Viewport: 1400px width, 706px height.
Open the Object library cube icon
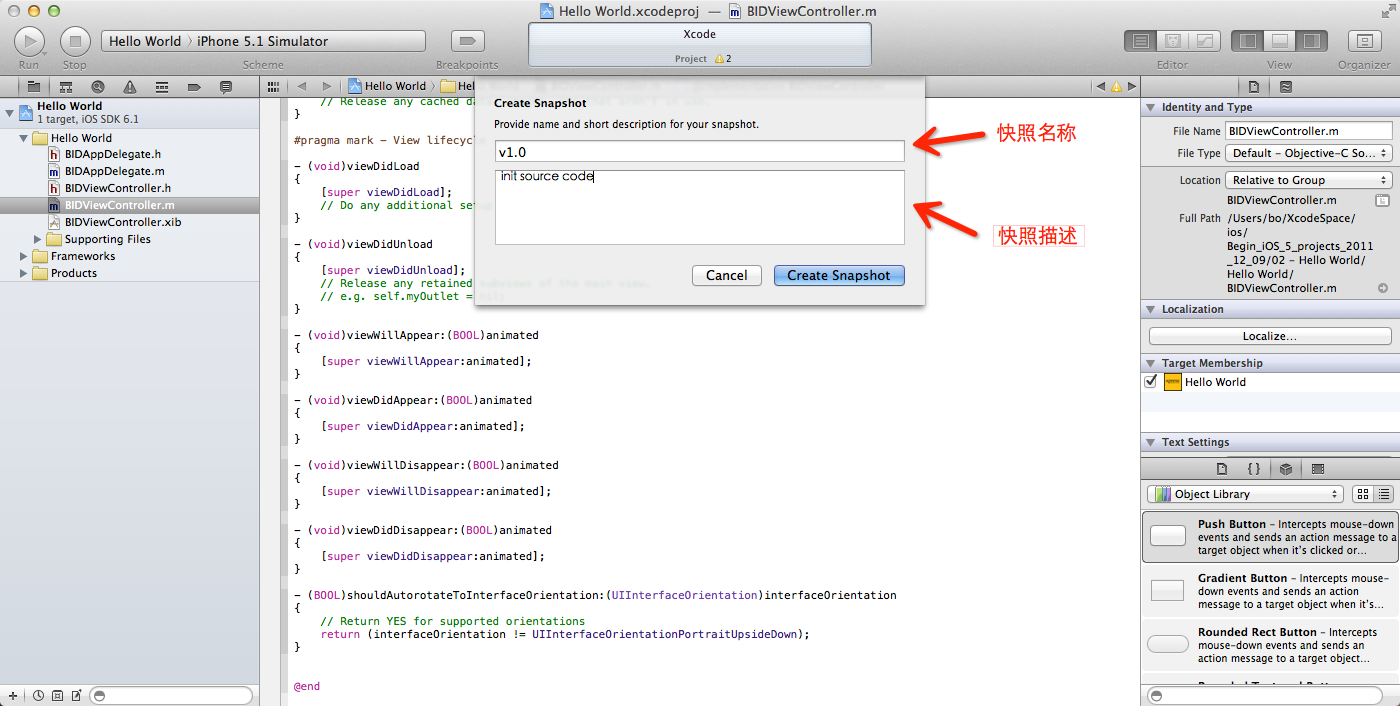1286,469
